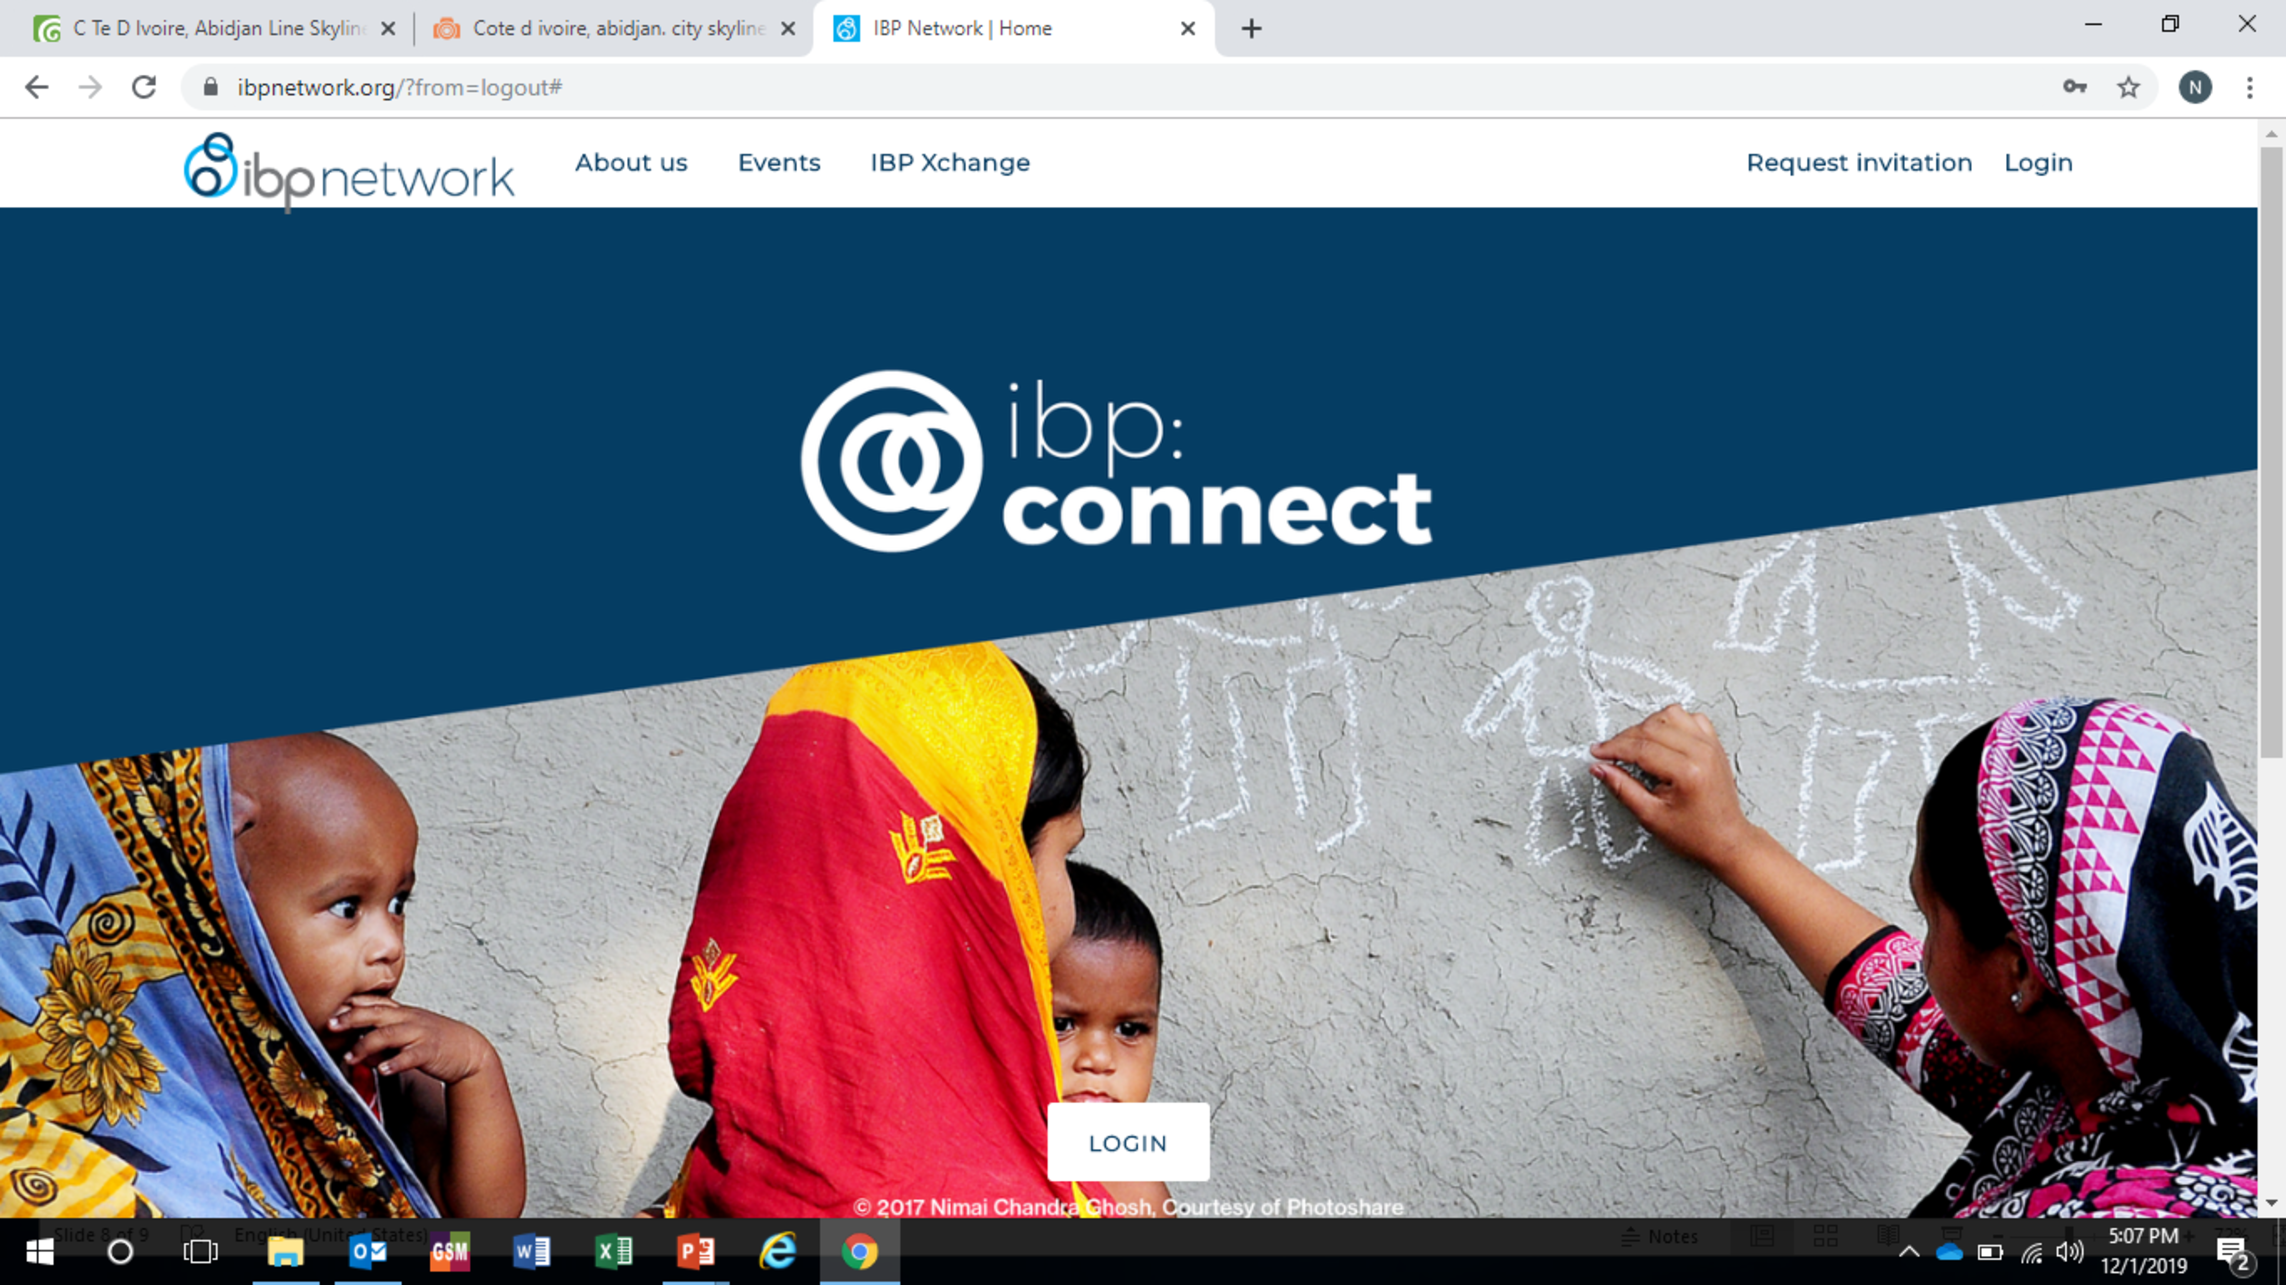Click the ibpnetwork logo in header
The image size is (2286, 1285).
pyautogui.click(x=349, y=172)
